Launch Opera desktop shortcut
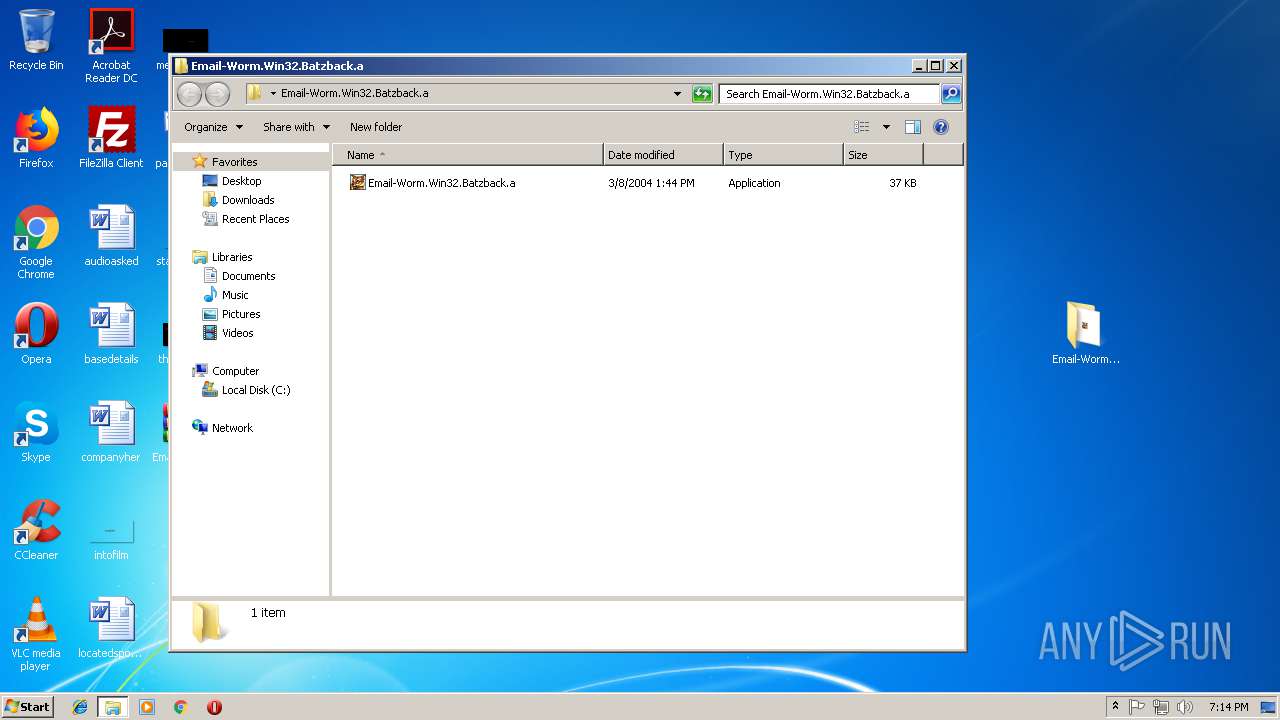 (x=36, y=334)
